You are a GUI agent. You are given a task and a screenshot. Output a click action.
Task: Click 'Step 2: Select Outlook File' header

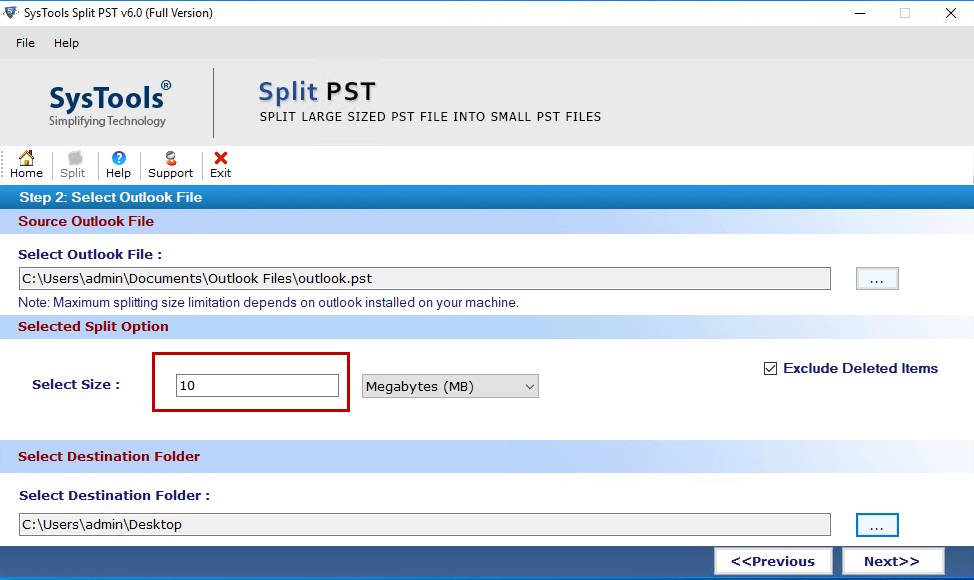111,197
